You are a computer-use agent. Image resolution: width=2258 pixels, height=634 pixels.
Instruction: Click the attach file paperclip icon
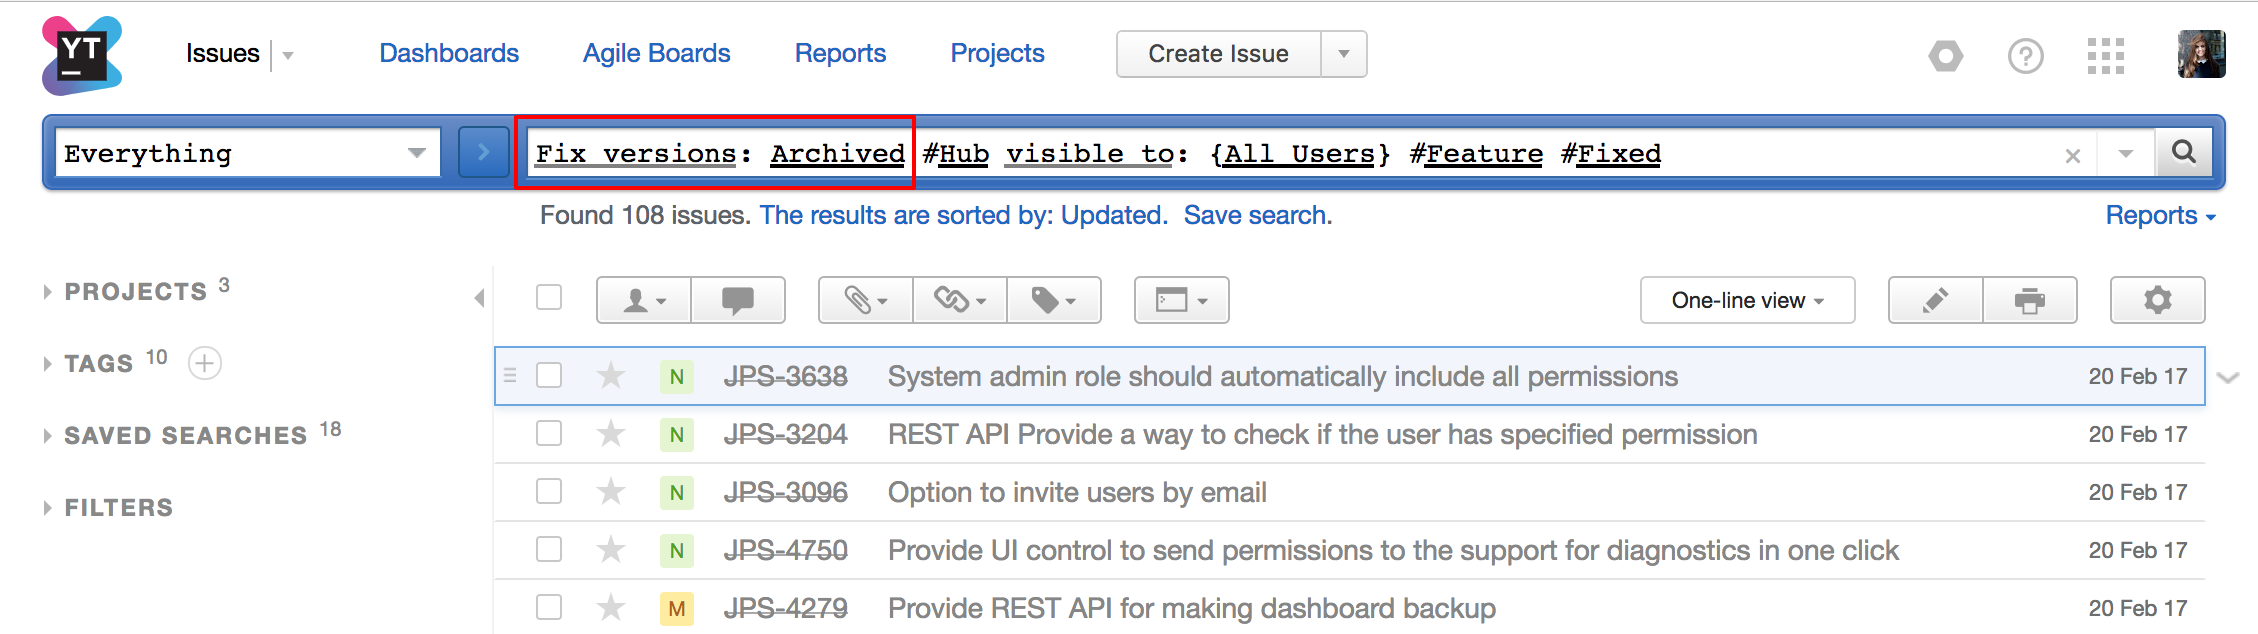point(865,300)
